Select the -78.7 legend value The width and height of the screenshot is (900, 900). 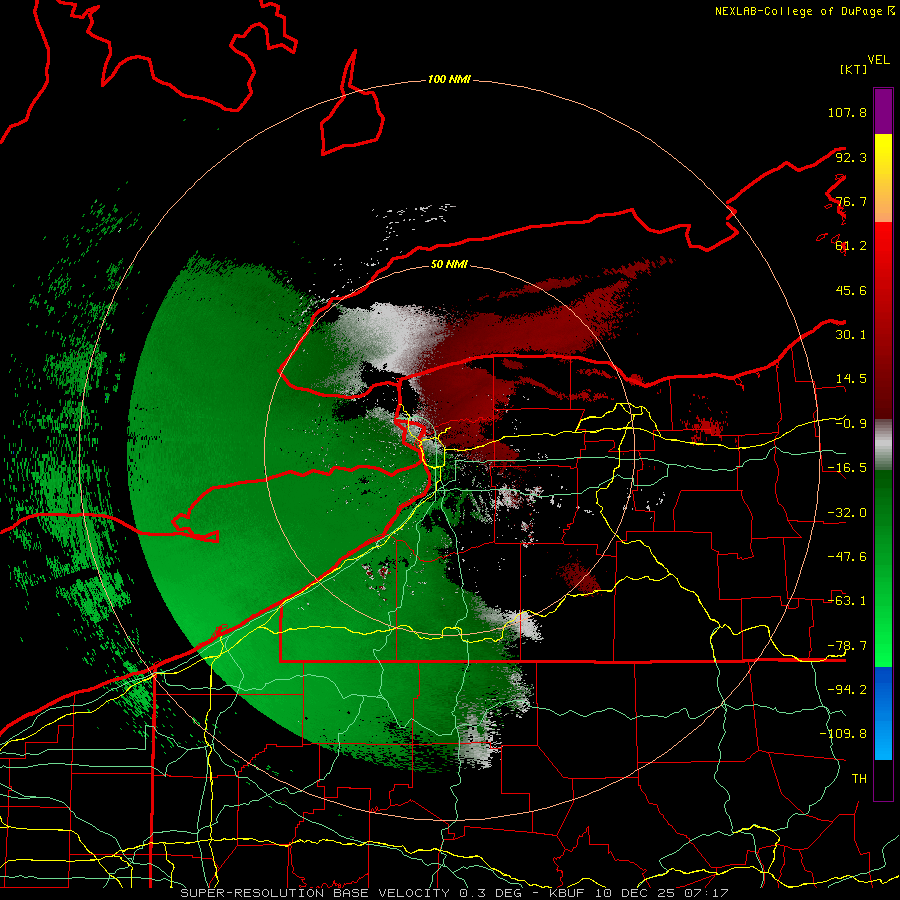click(847, 646)
